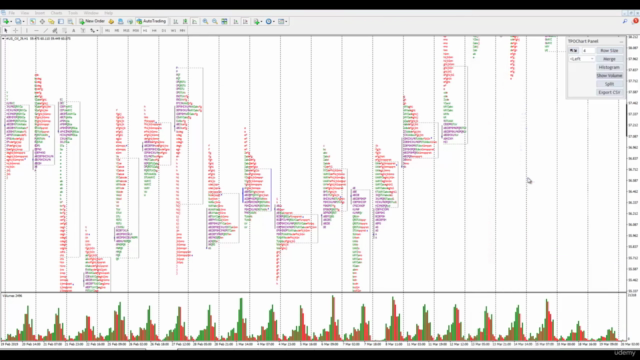Viewport: 640px width, 360px height.
Task: Switch to Line Chart display
Action: tap(195, 21)
